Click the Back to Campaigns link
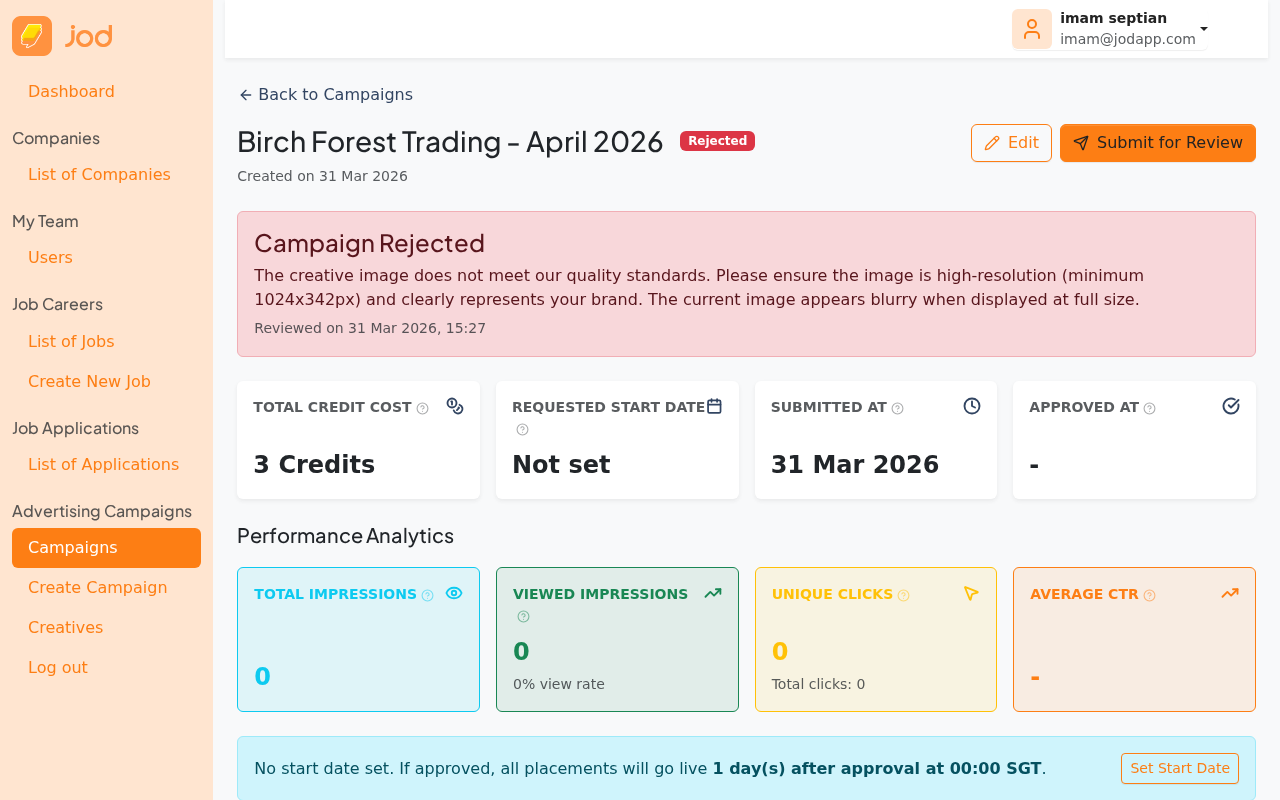 325,94
